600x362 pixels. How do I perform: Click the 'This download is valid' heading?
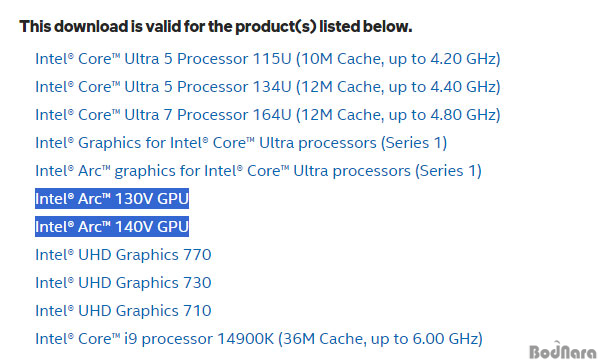tap(216, 27)
